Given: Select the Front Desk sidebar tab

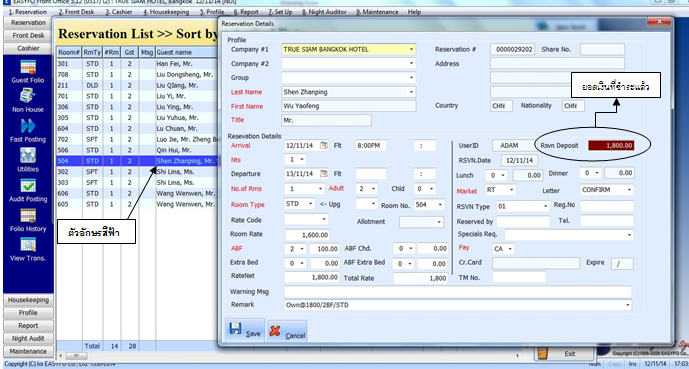Looking at the screenshot, I should (28, 36).
